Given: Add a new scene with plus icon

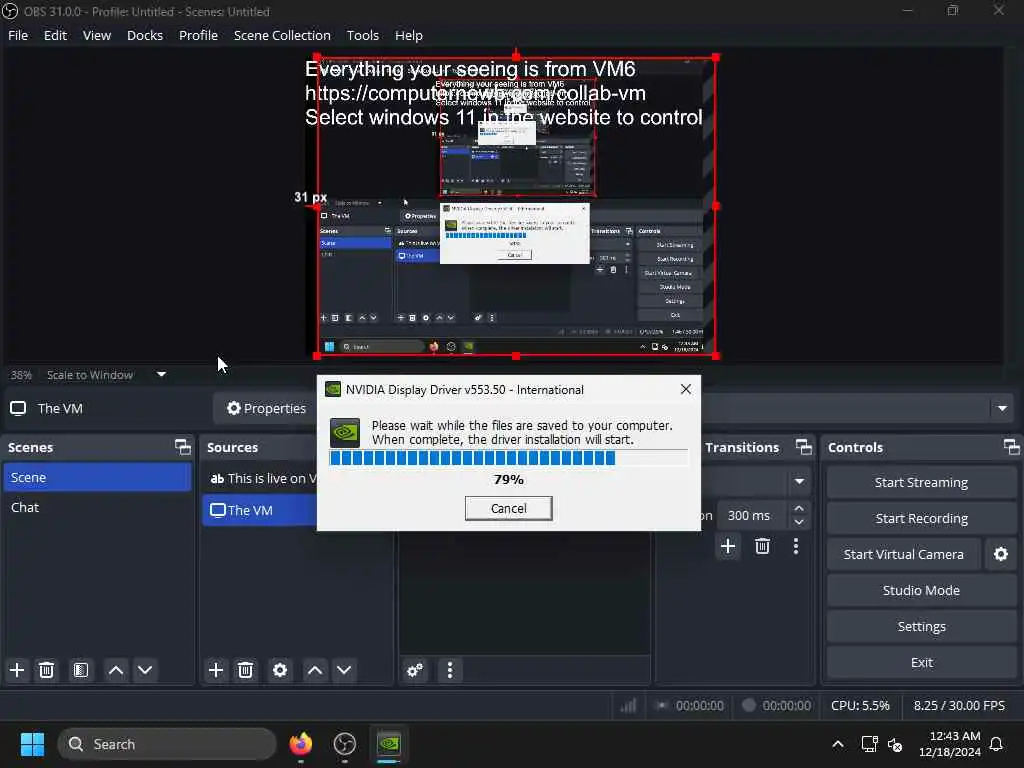Looking at the screenshot, I should [x=17, y=670].
